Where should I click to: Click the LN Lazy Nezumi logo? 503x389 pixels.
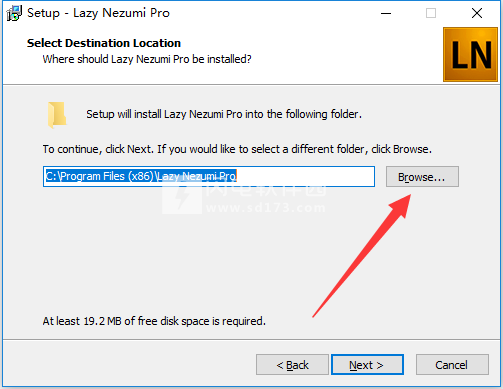coord(470,54)
